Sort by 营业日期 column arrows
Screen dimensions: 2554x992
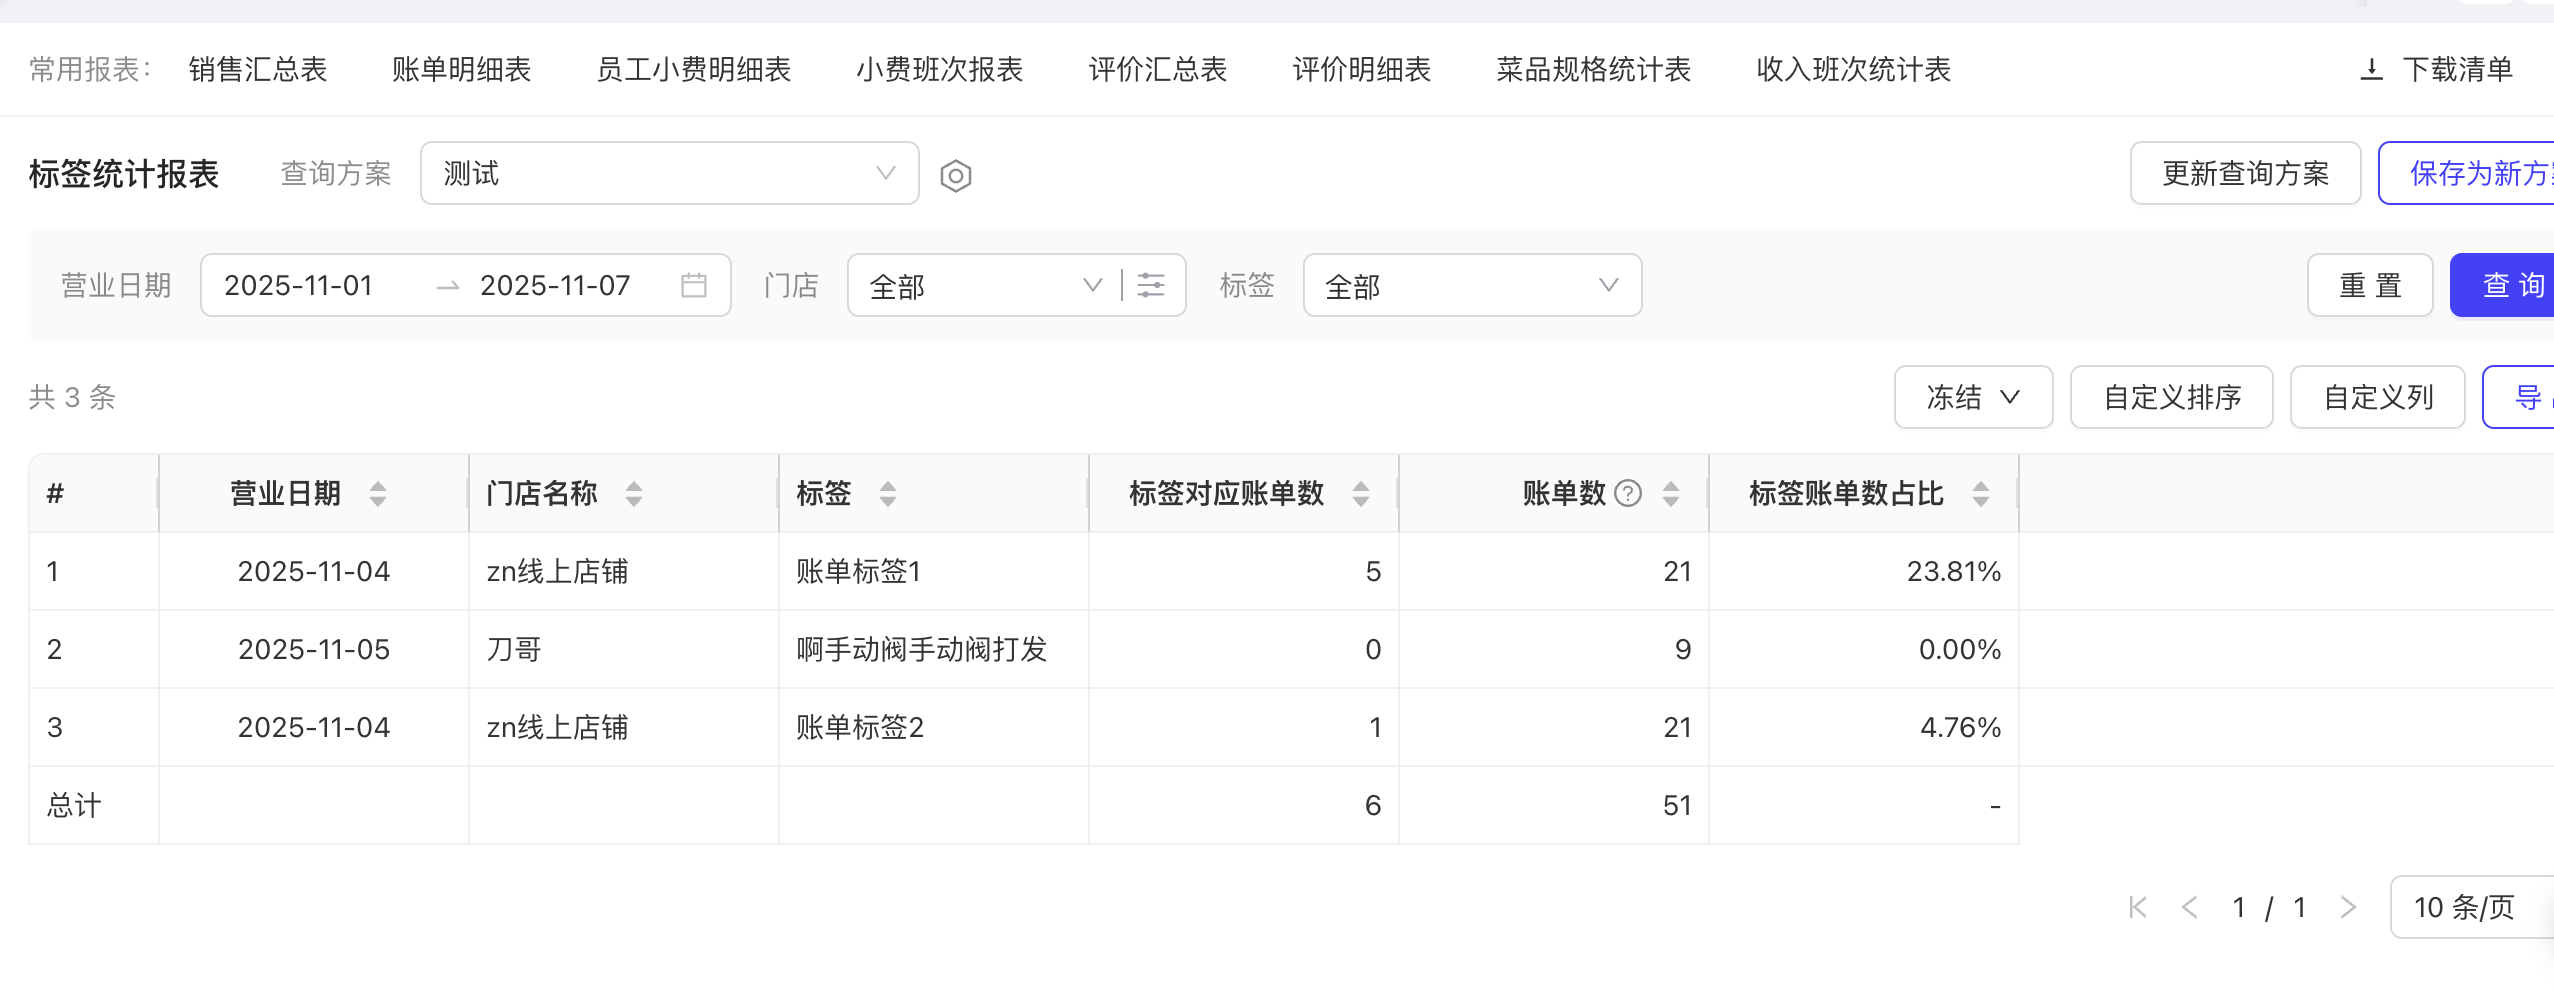pos(378,494)
